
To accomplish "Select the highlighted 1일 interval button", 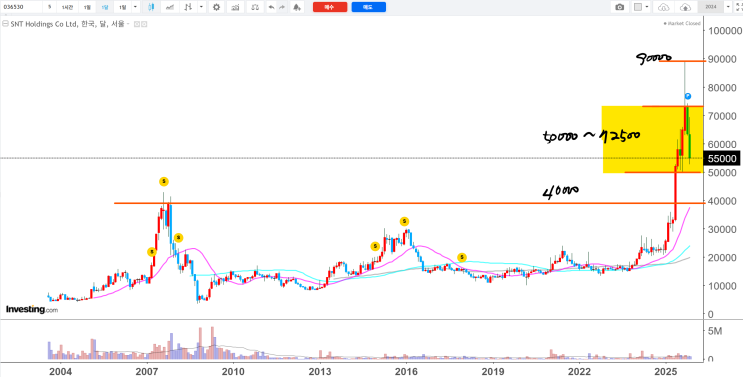I will (105, 7).
